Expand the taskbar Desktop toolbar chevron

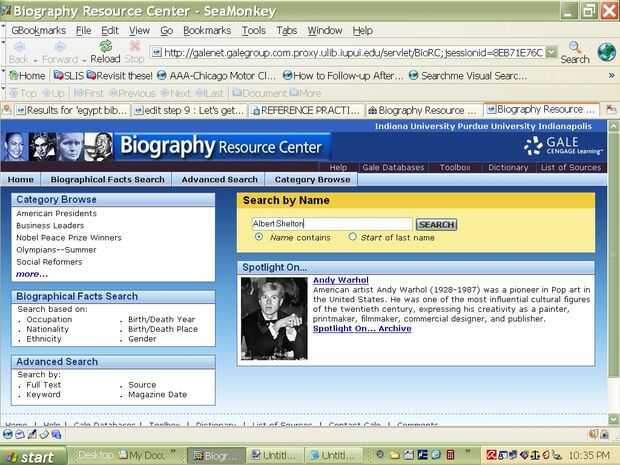pyautogui.click(x=172, y=452)
